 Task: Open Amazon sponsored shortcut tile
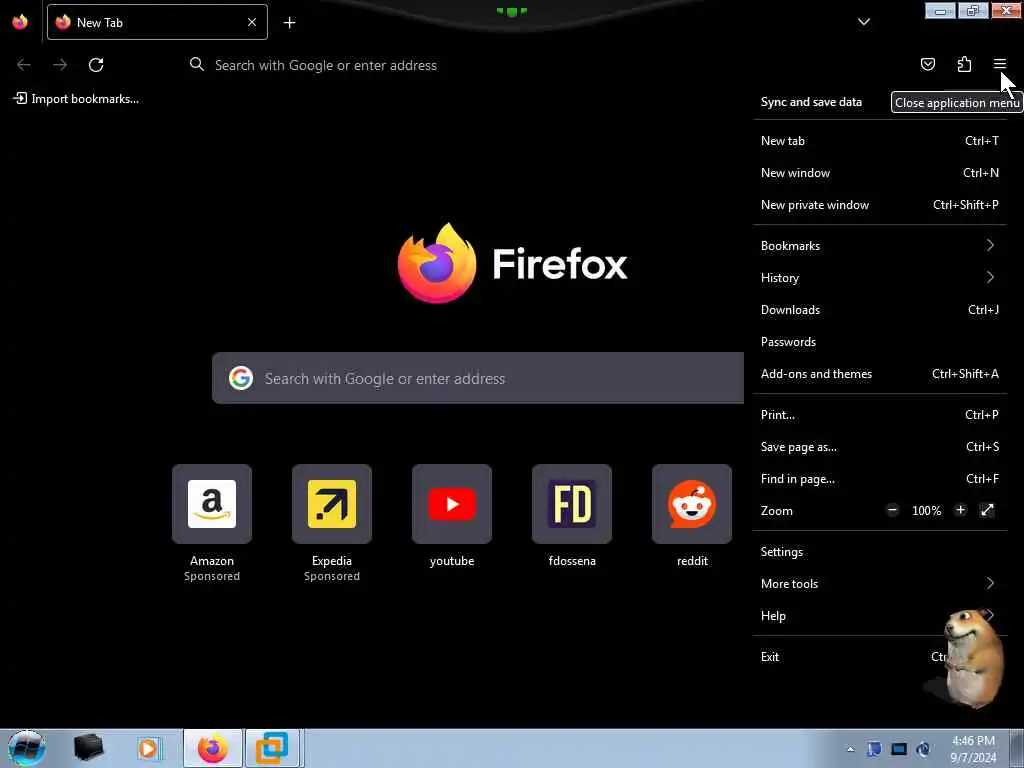pyautogui.click(x=212, y=522)
